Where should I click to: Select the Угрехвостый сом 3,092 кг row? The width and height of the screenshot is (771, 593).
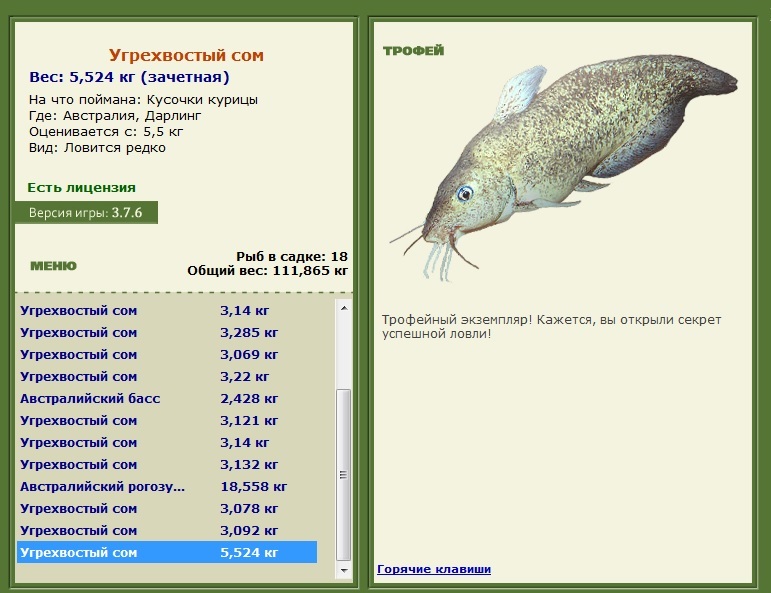(x=167, y=531)
